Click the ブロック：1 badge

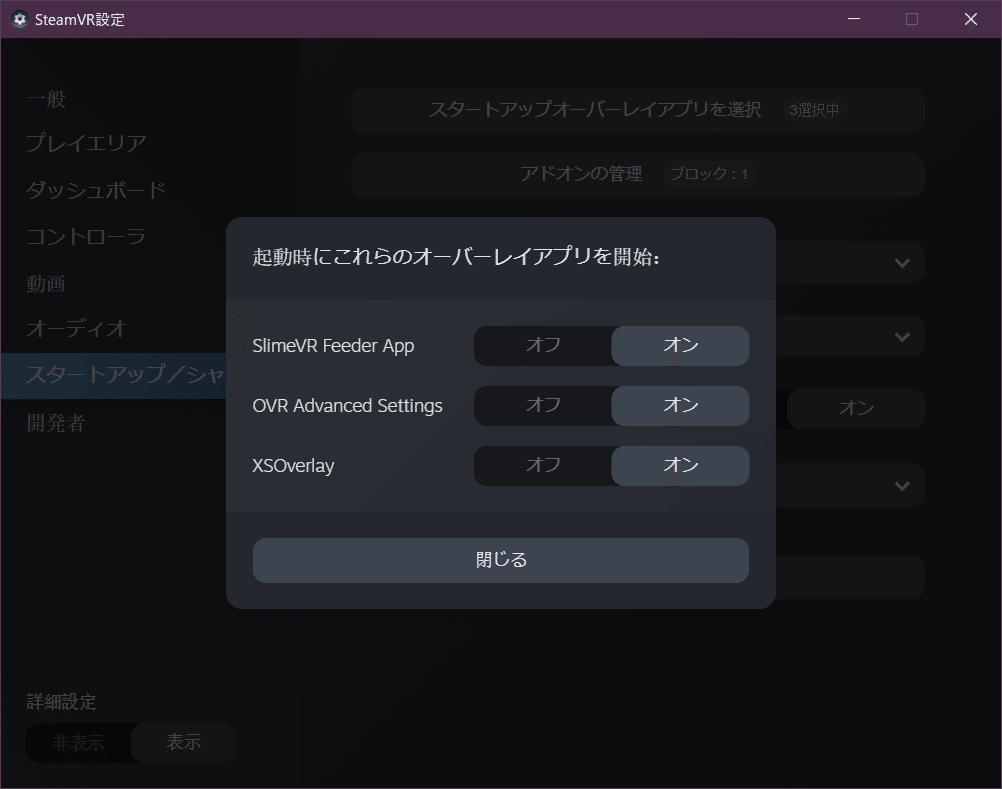pyautogui.click(x=709, y=174)
